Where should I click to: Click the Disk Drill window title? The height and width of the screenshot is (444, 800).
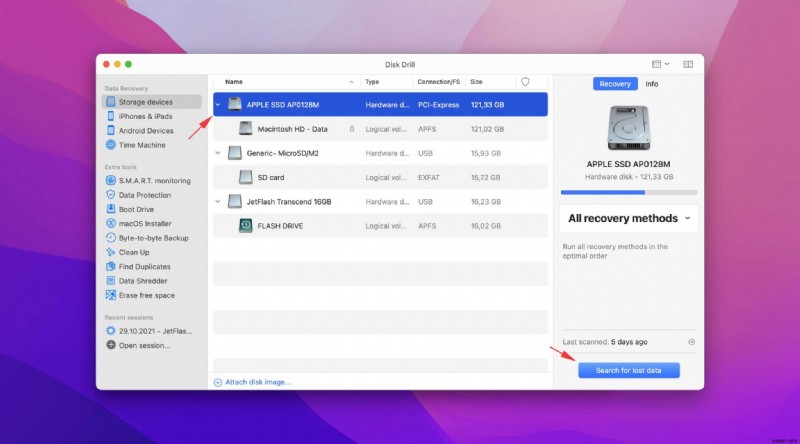pyautogui.click(x=400, y=64)
